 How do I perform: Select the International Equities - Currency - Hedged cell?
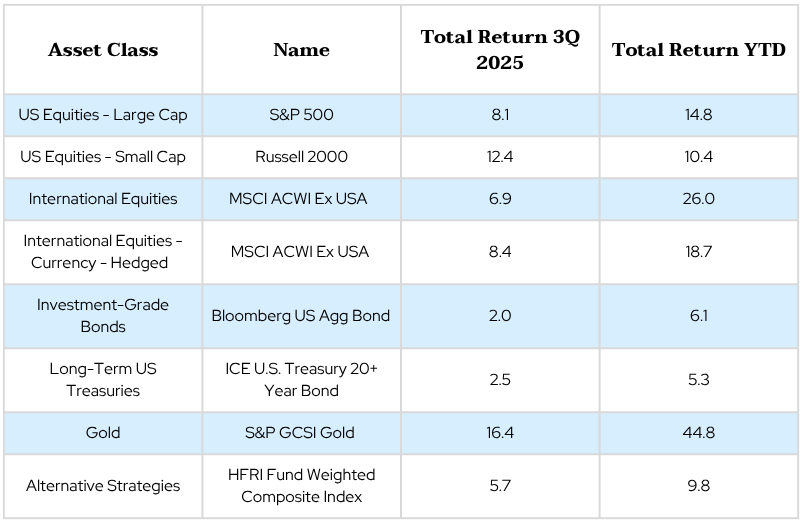pyautogui.click(x=103, y=251)
